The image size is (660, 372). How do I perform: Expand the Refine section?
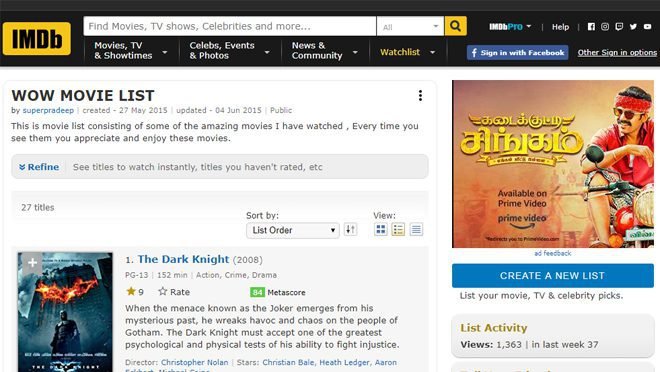click(39, 167)
